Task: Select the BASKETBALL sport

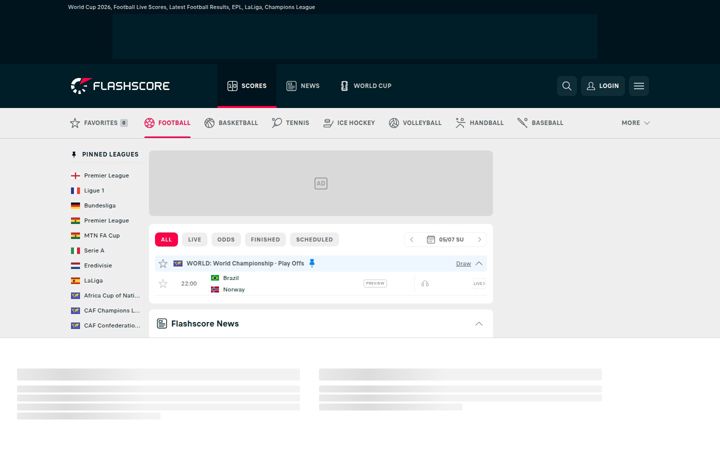Action: click(231, 123)
